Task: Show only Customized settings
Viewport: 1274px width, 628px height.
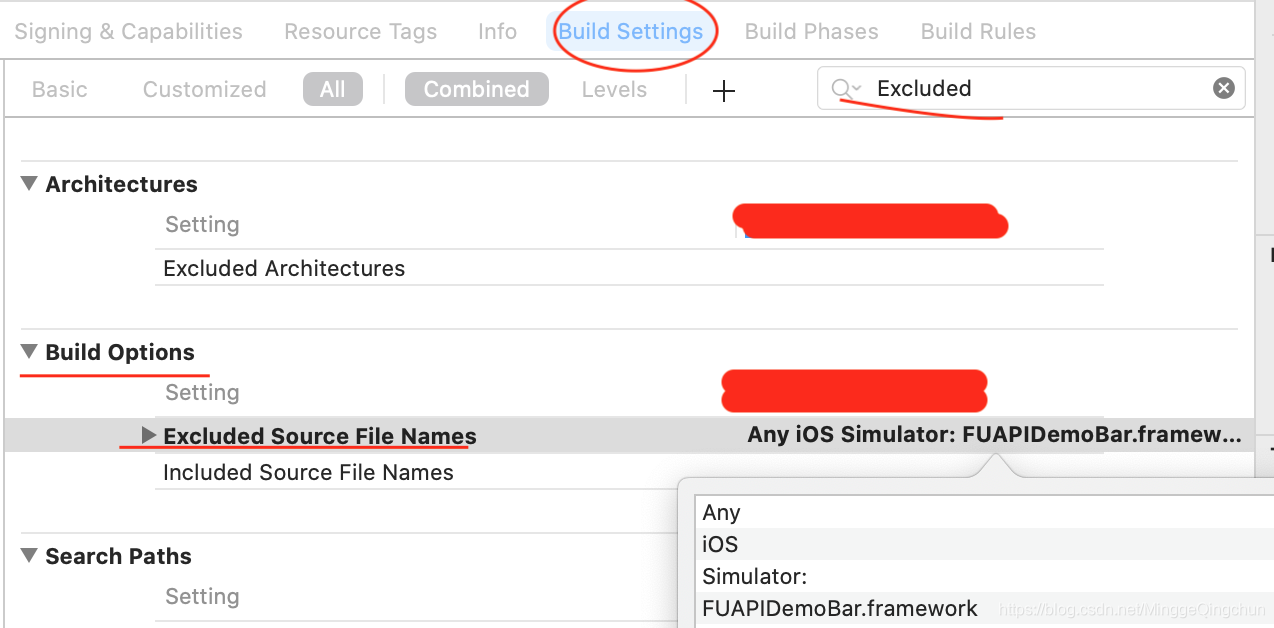Action: point(204,90)
